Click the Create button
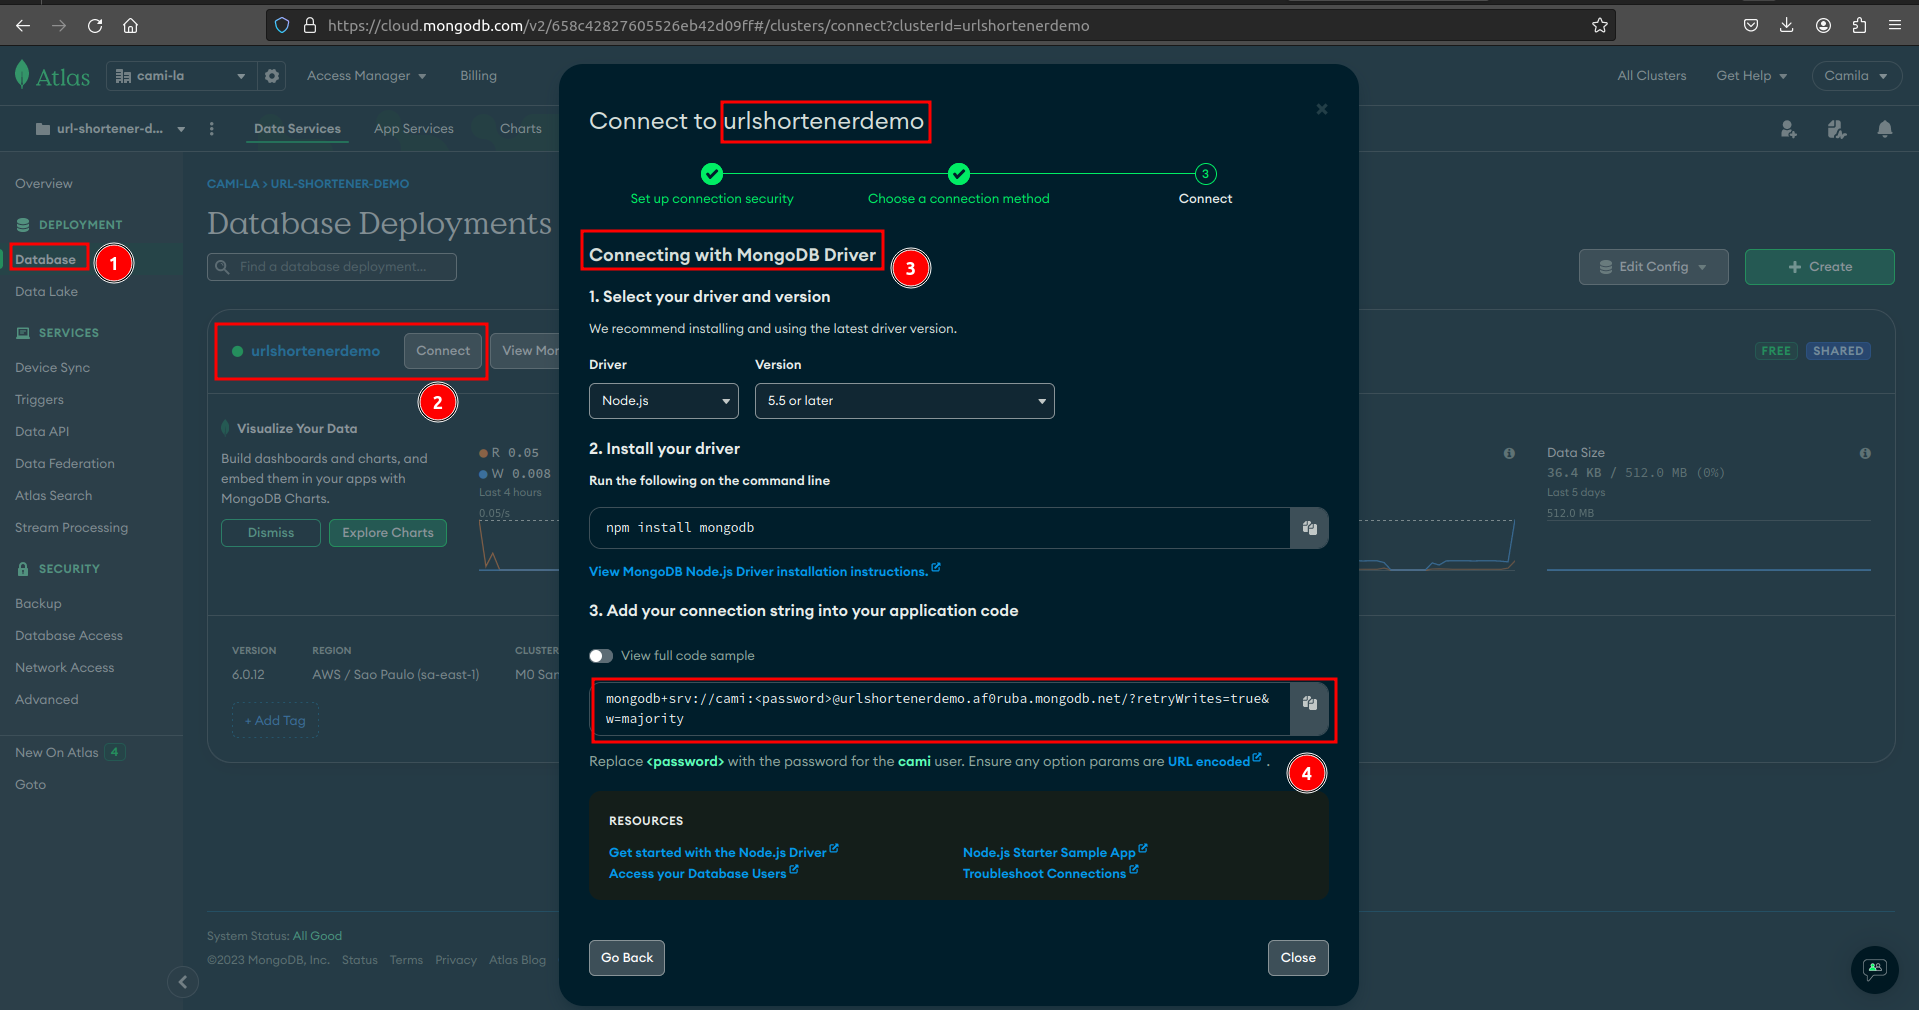 (x=1819, y=267)
